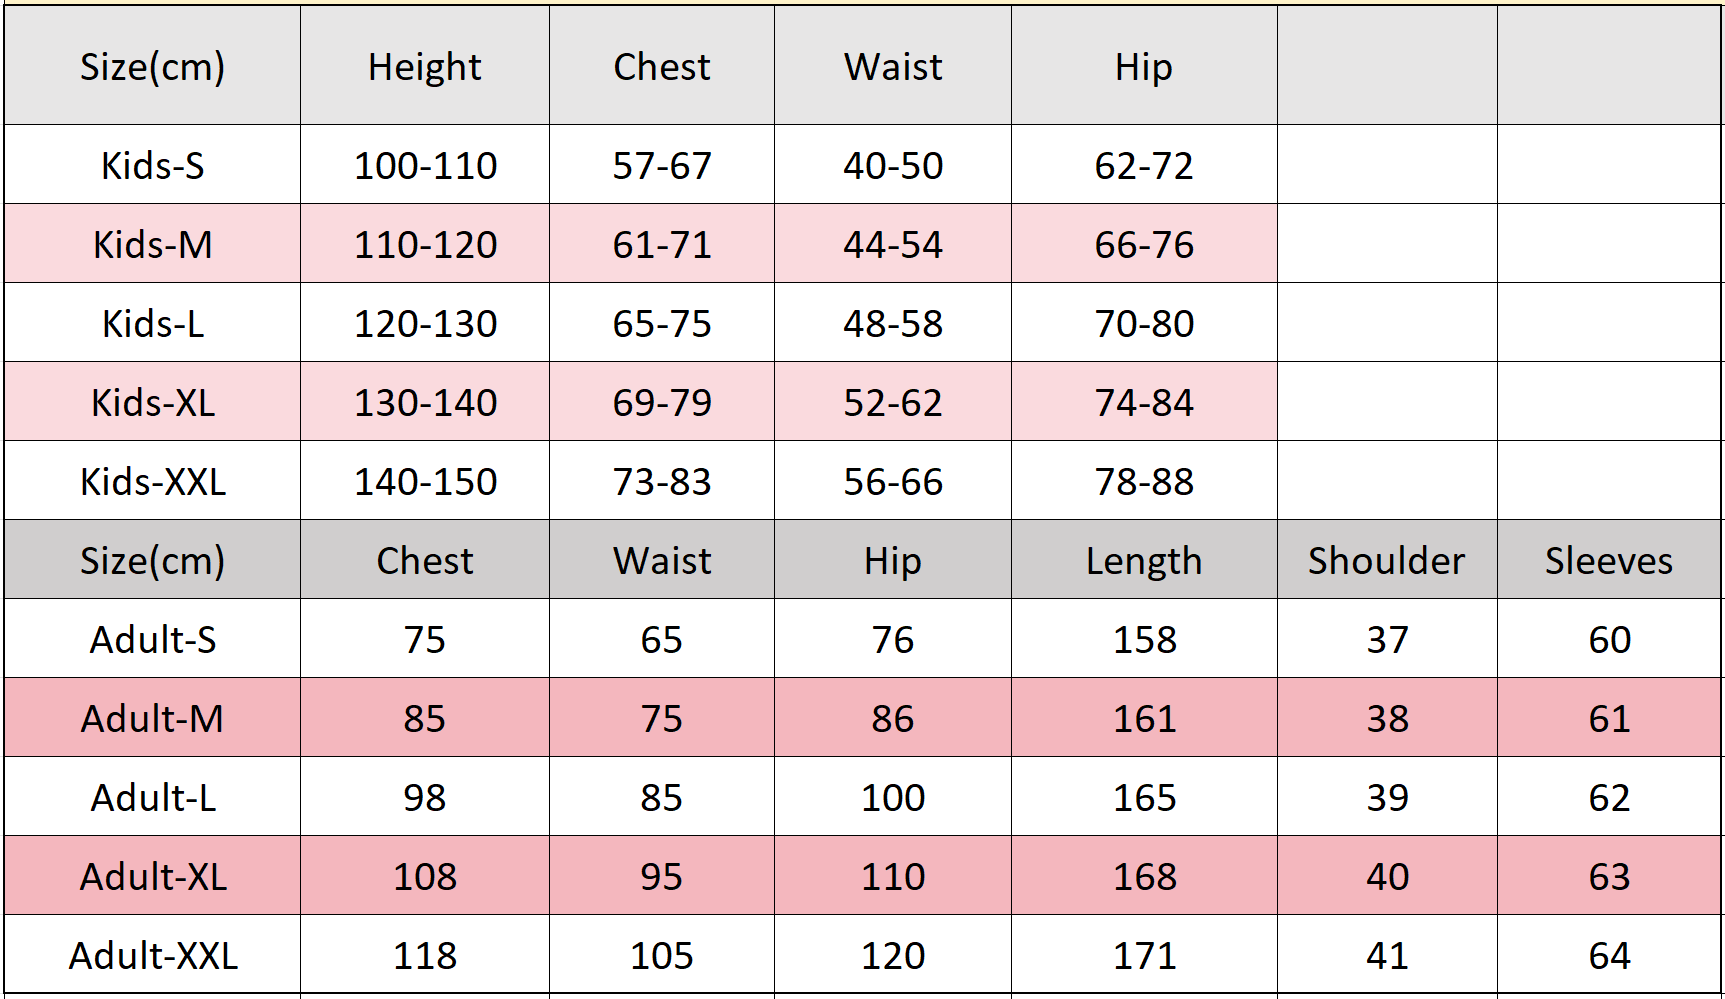Viewport: 1725px width, 999px height.
Task: Click the Kids-XXL hip 78-88 cell
Action: pos(1144,481)
